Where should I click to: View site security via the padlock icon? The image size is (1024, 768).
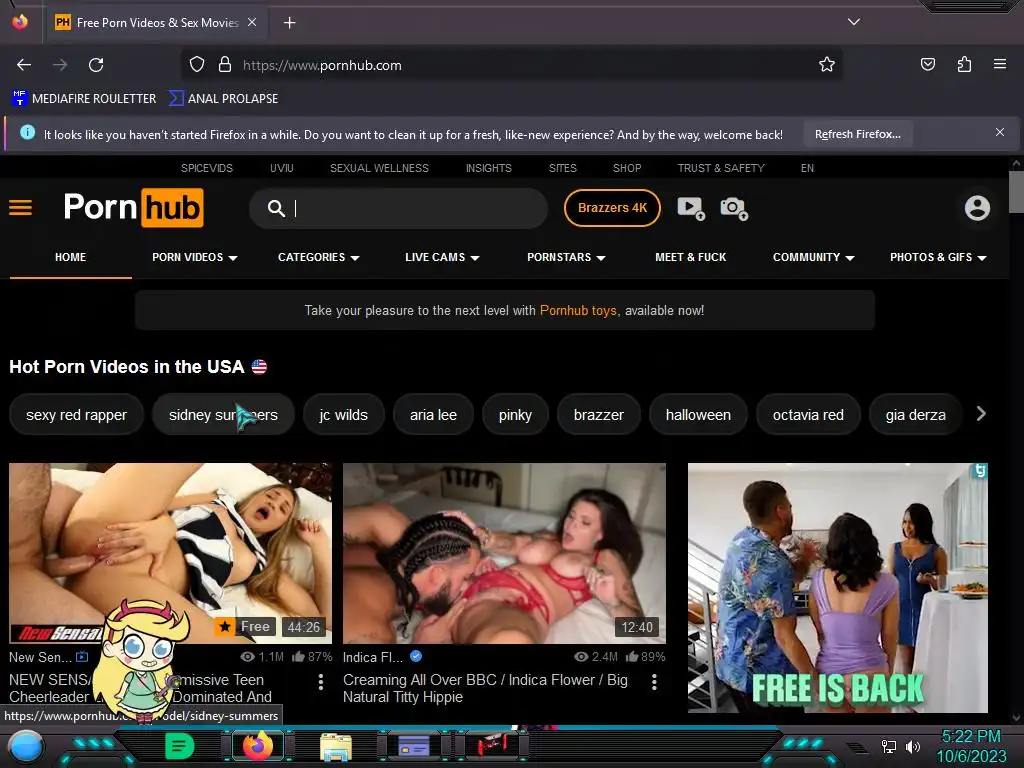225,65
